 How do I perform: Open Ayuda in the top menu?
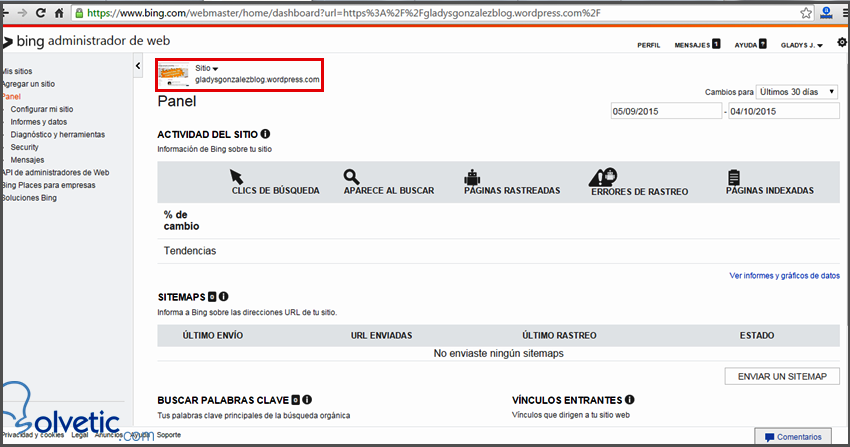[745, 45]
